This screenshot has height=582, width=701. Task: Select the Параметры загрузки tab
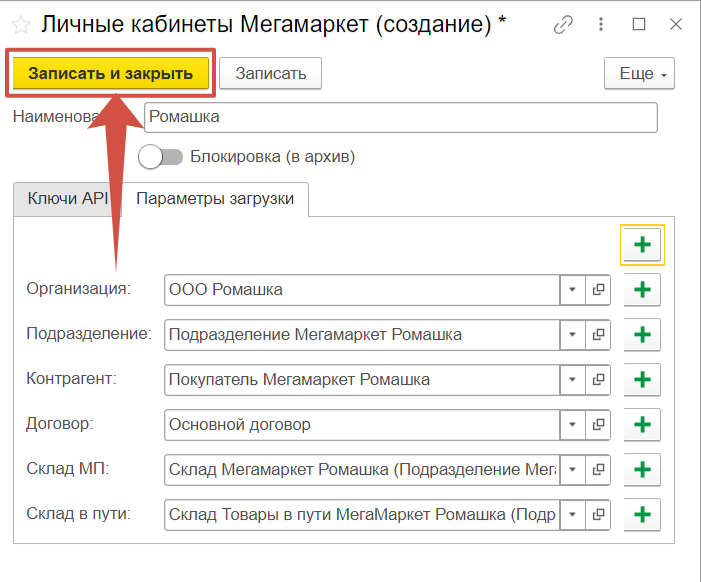point(215,199)
